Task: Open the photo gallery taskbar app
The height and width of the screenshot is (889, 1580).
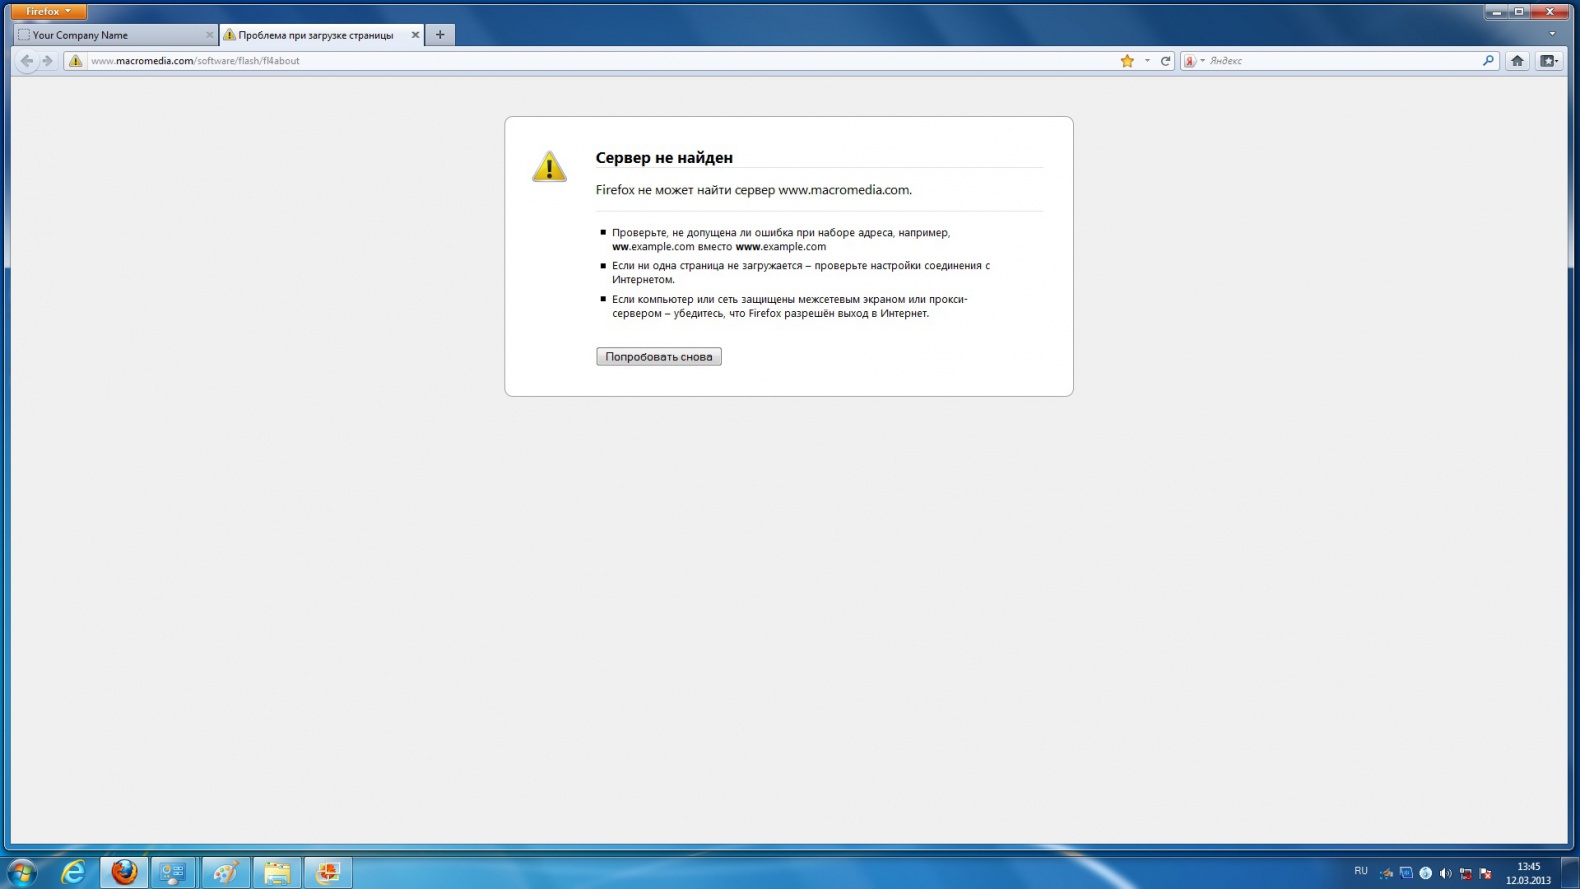Action: (x=328, y=873)
